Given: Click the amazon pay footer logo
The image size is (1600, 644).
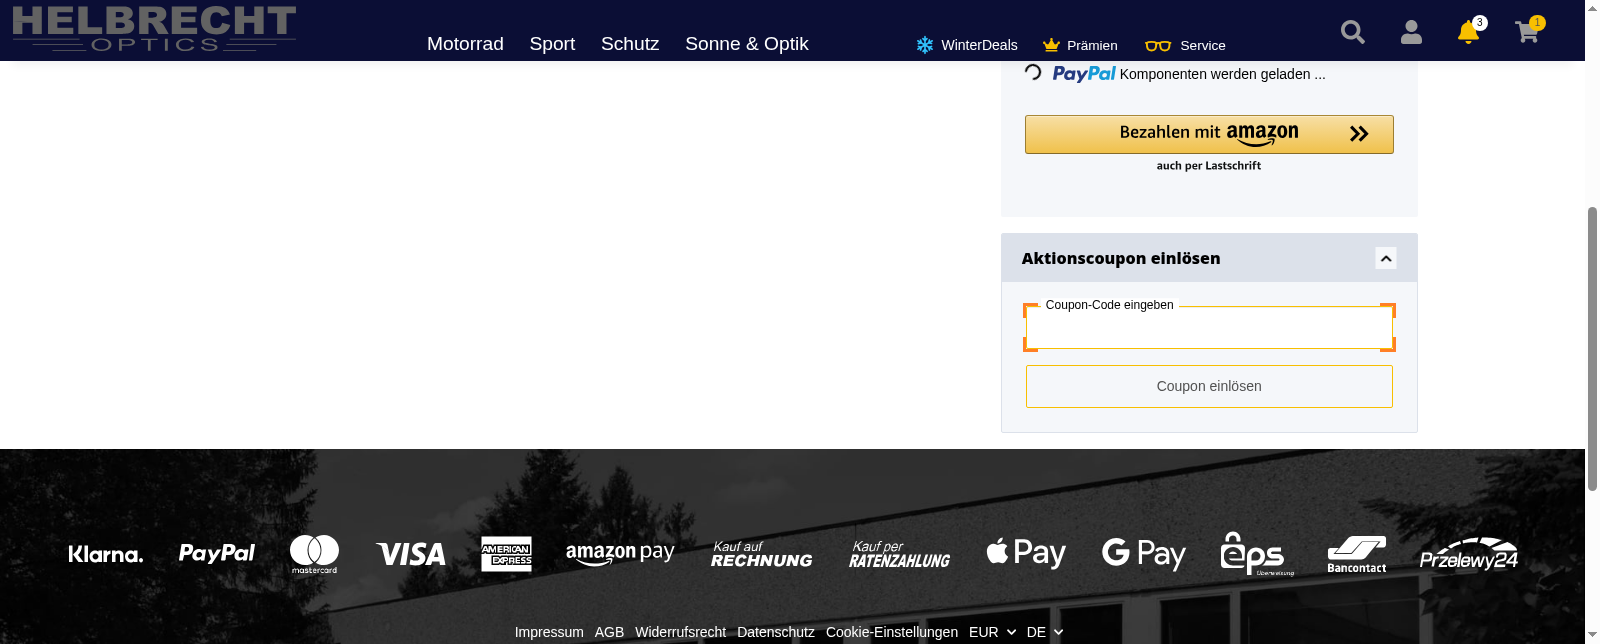Looking at the screenshot, I should (620, 554).
